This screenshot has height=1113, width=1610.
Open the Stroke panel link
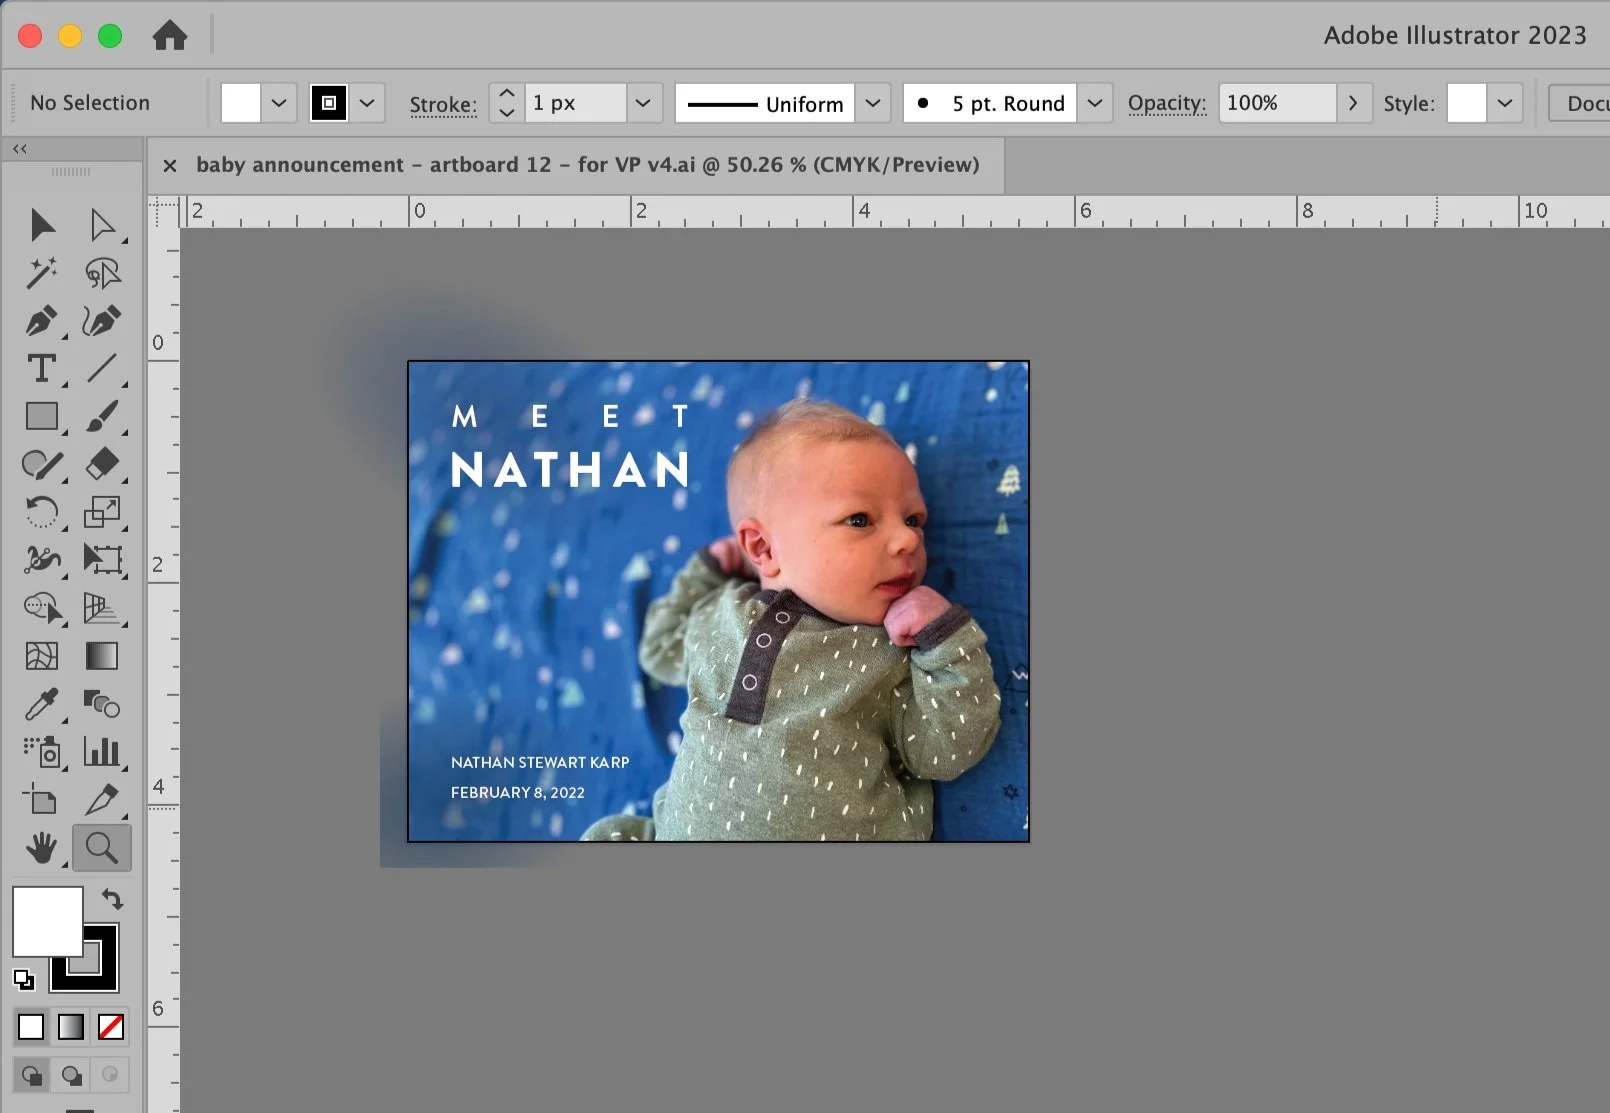point(443,104)
